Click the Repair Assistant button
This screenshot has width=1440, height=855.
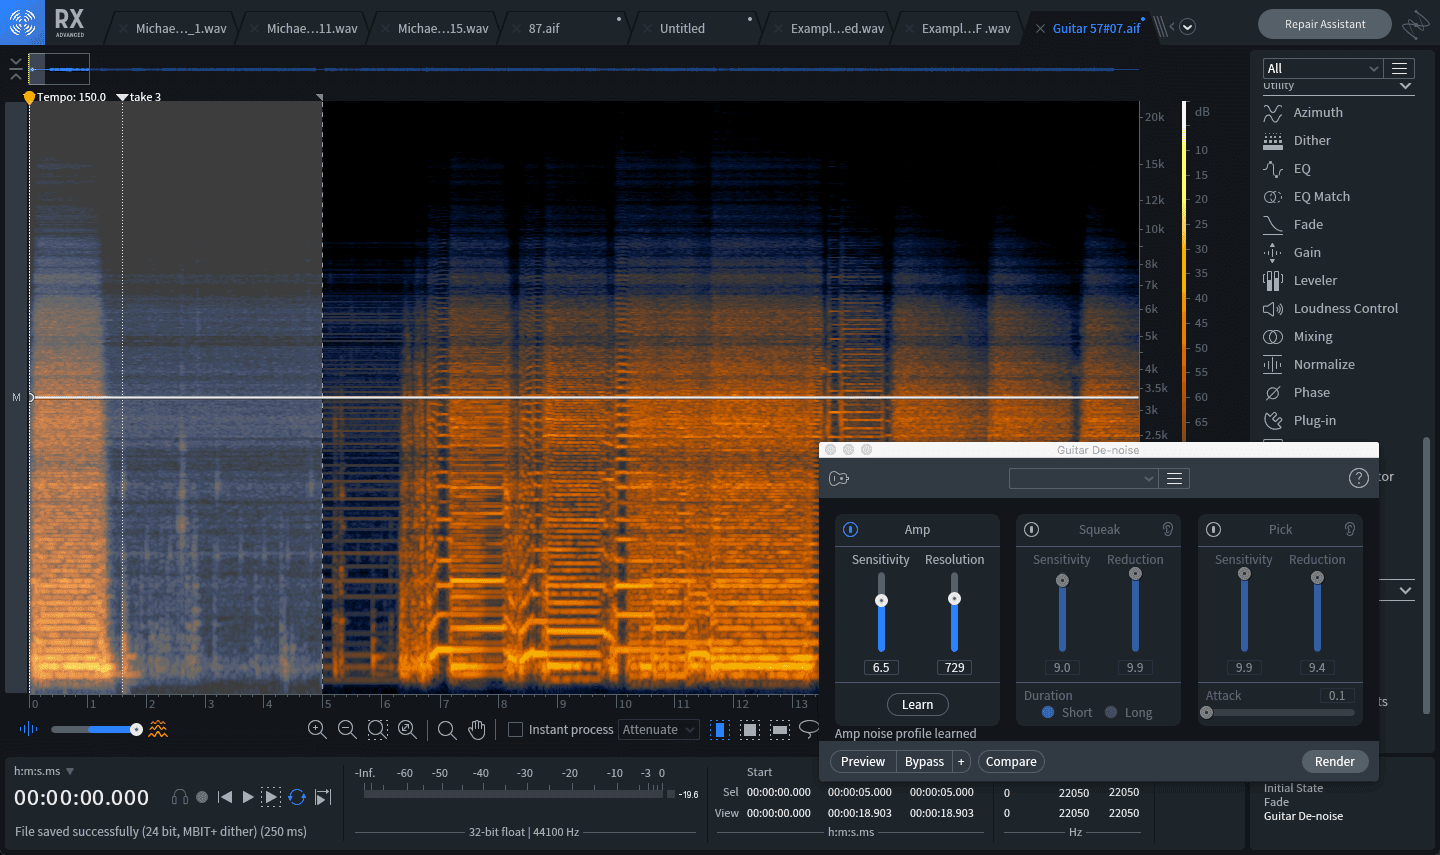[x=1325, y=24]
